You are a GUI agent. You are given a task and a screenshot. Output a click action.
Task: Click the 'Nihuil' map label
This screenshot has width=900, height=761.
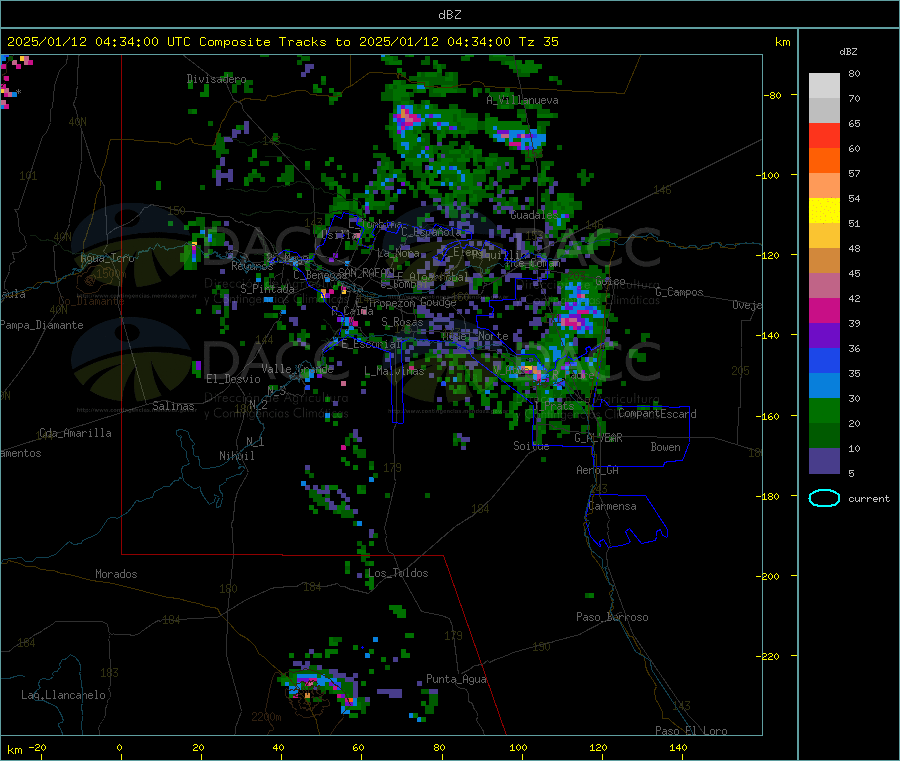click(x=236, y=456)
